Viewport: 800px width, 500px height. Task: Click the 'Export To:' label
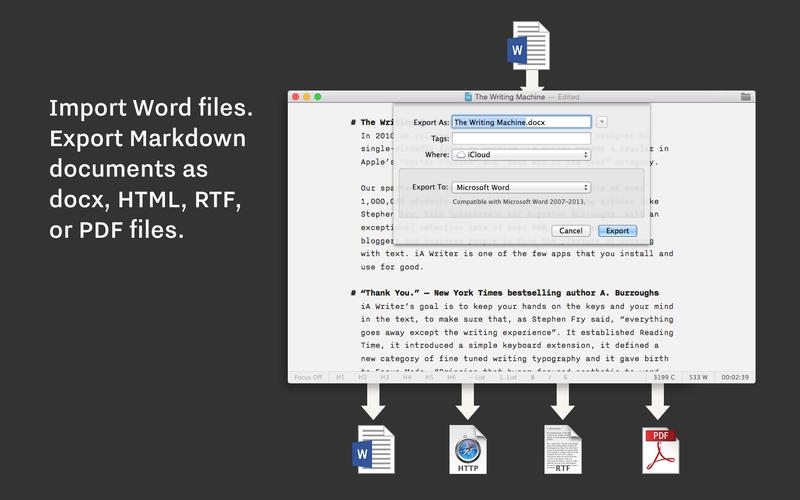430,187
